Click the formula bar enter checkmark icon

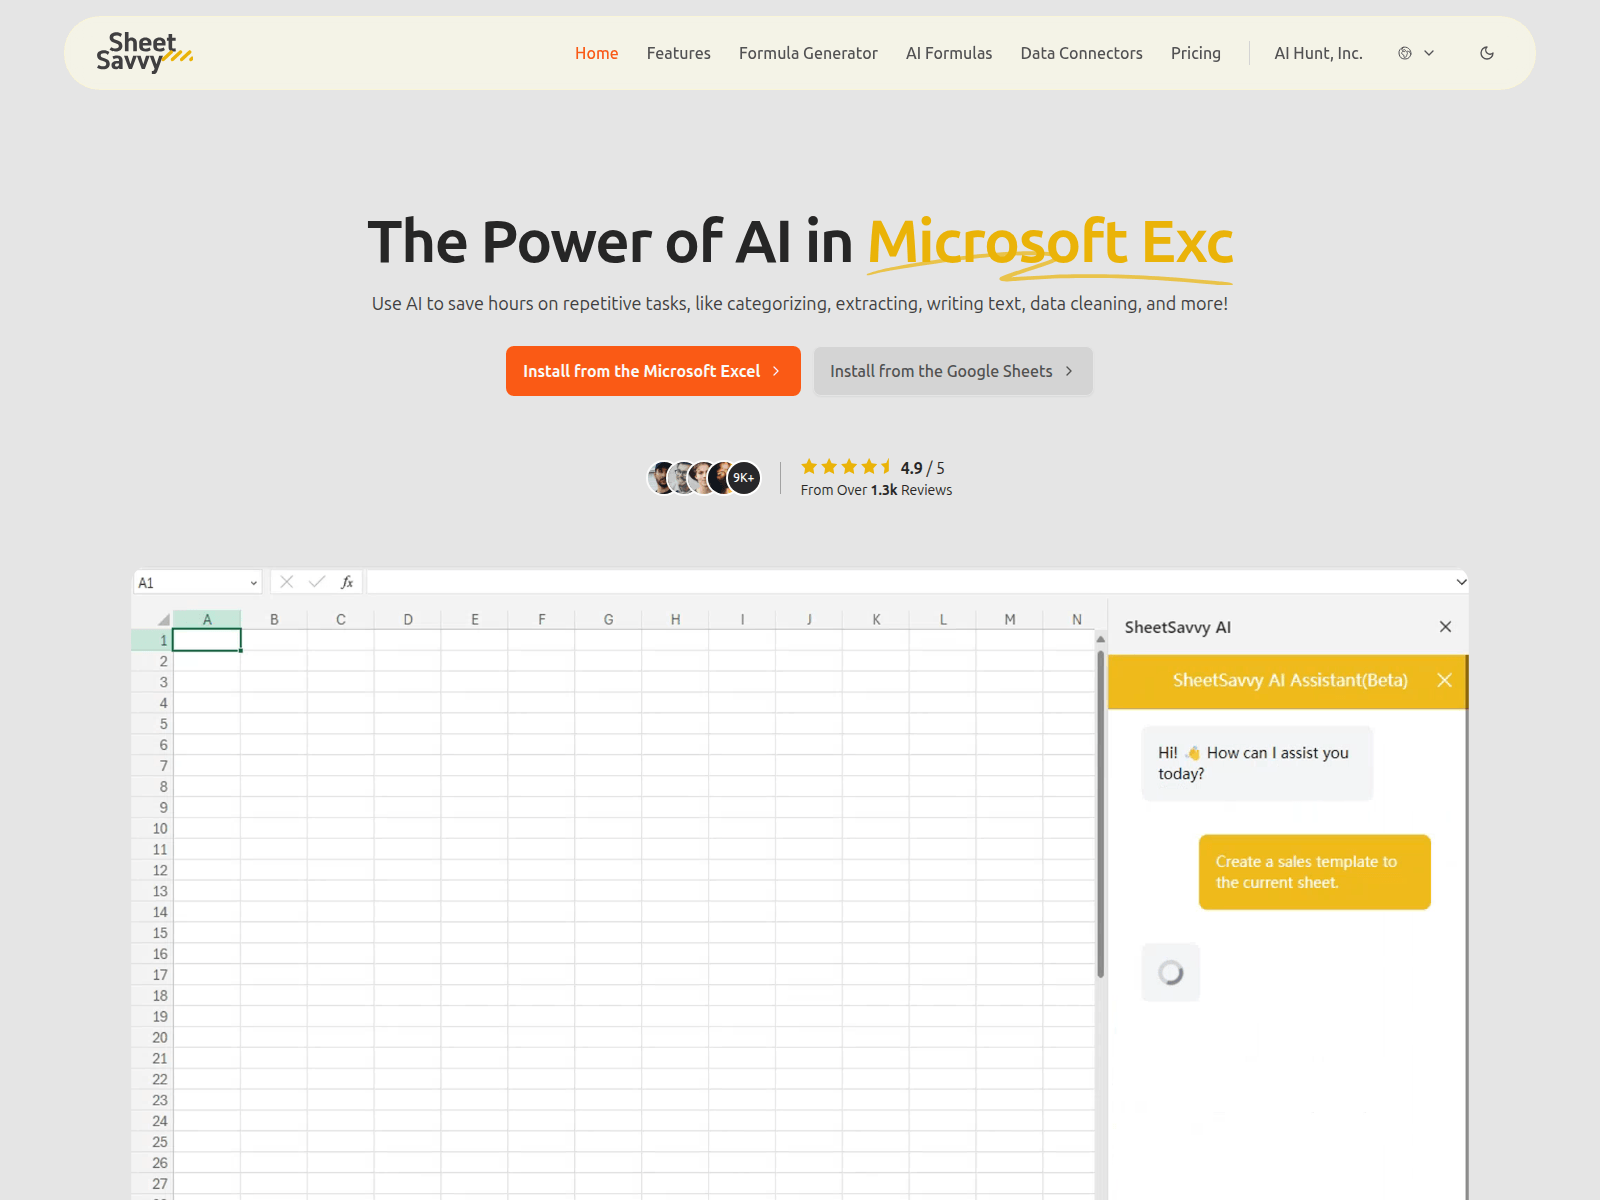[x=317, y=582]
